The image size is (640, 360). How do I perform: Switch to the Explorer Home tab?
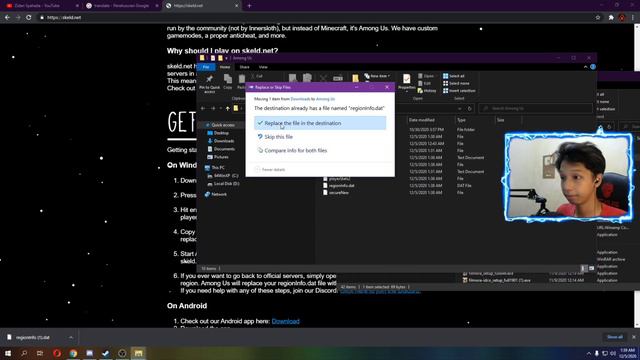(x=225, y=67)
